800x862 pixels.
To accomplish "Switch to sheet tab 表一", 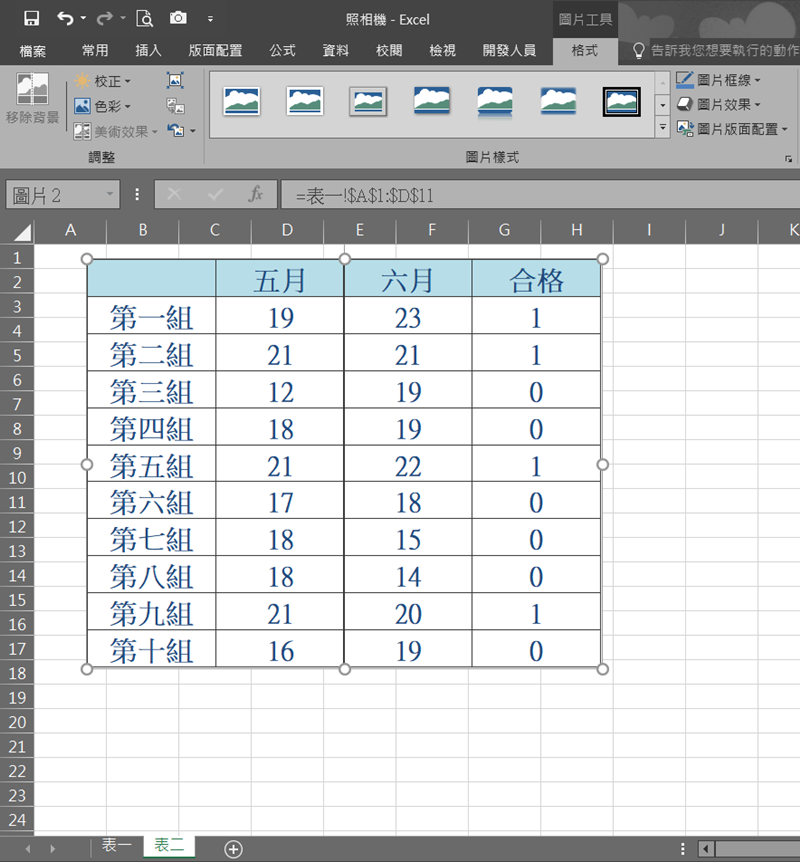I will [116, 846].
